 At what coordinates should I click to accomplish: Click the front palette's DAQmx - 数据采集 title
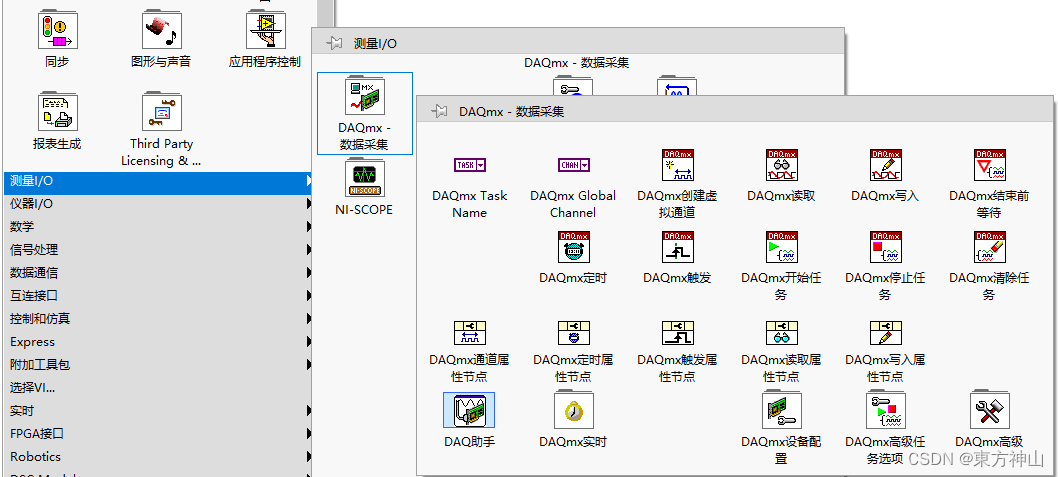(511, 111)
